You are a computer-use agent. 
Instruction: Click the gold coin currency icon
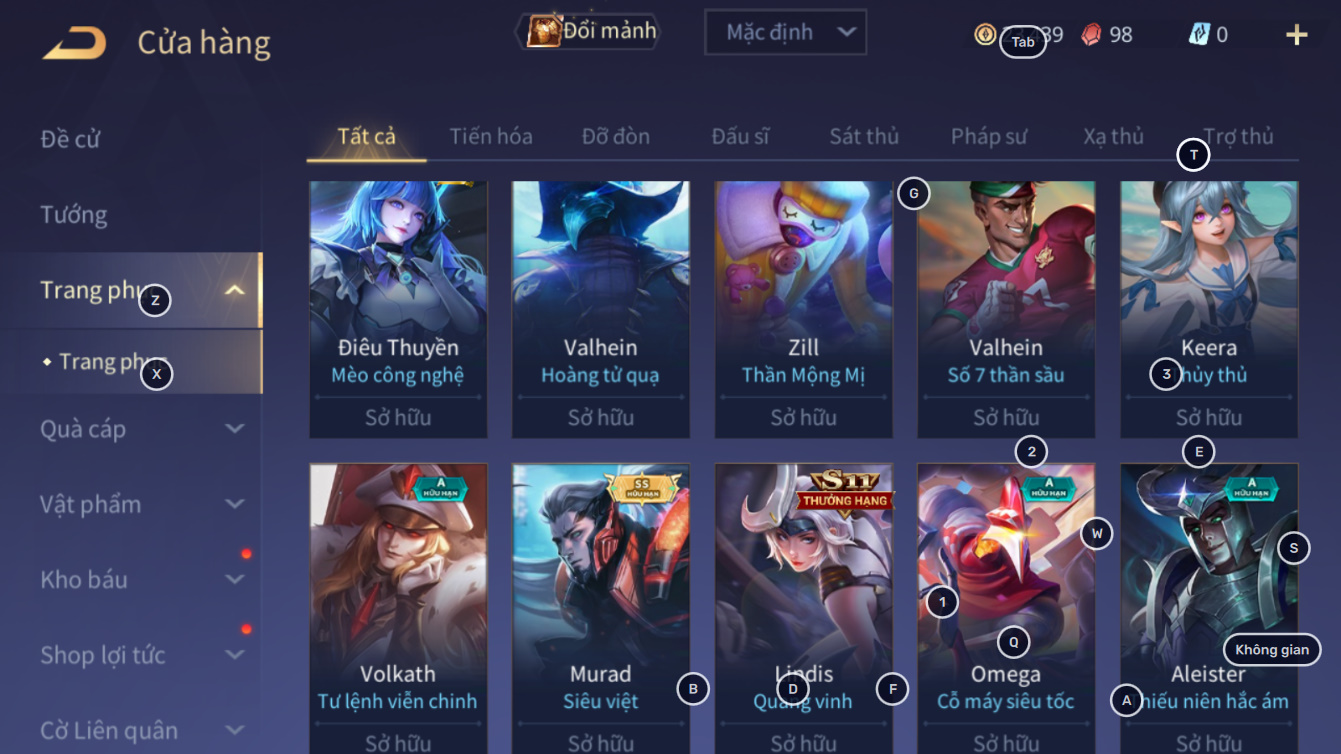pyautogui.click(x=985, y=35)
